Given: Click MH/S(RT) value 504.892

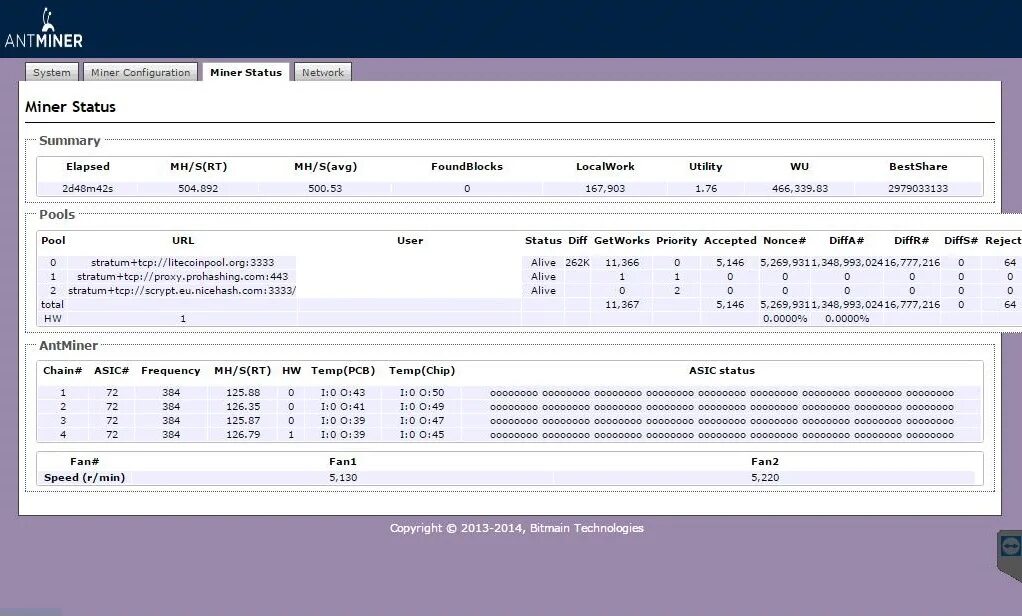Looking at the screenshot, I should click(x=198, y=188).
